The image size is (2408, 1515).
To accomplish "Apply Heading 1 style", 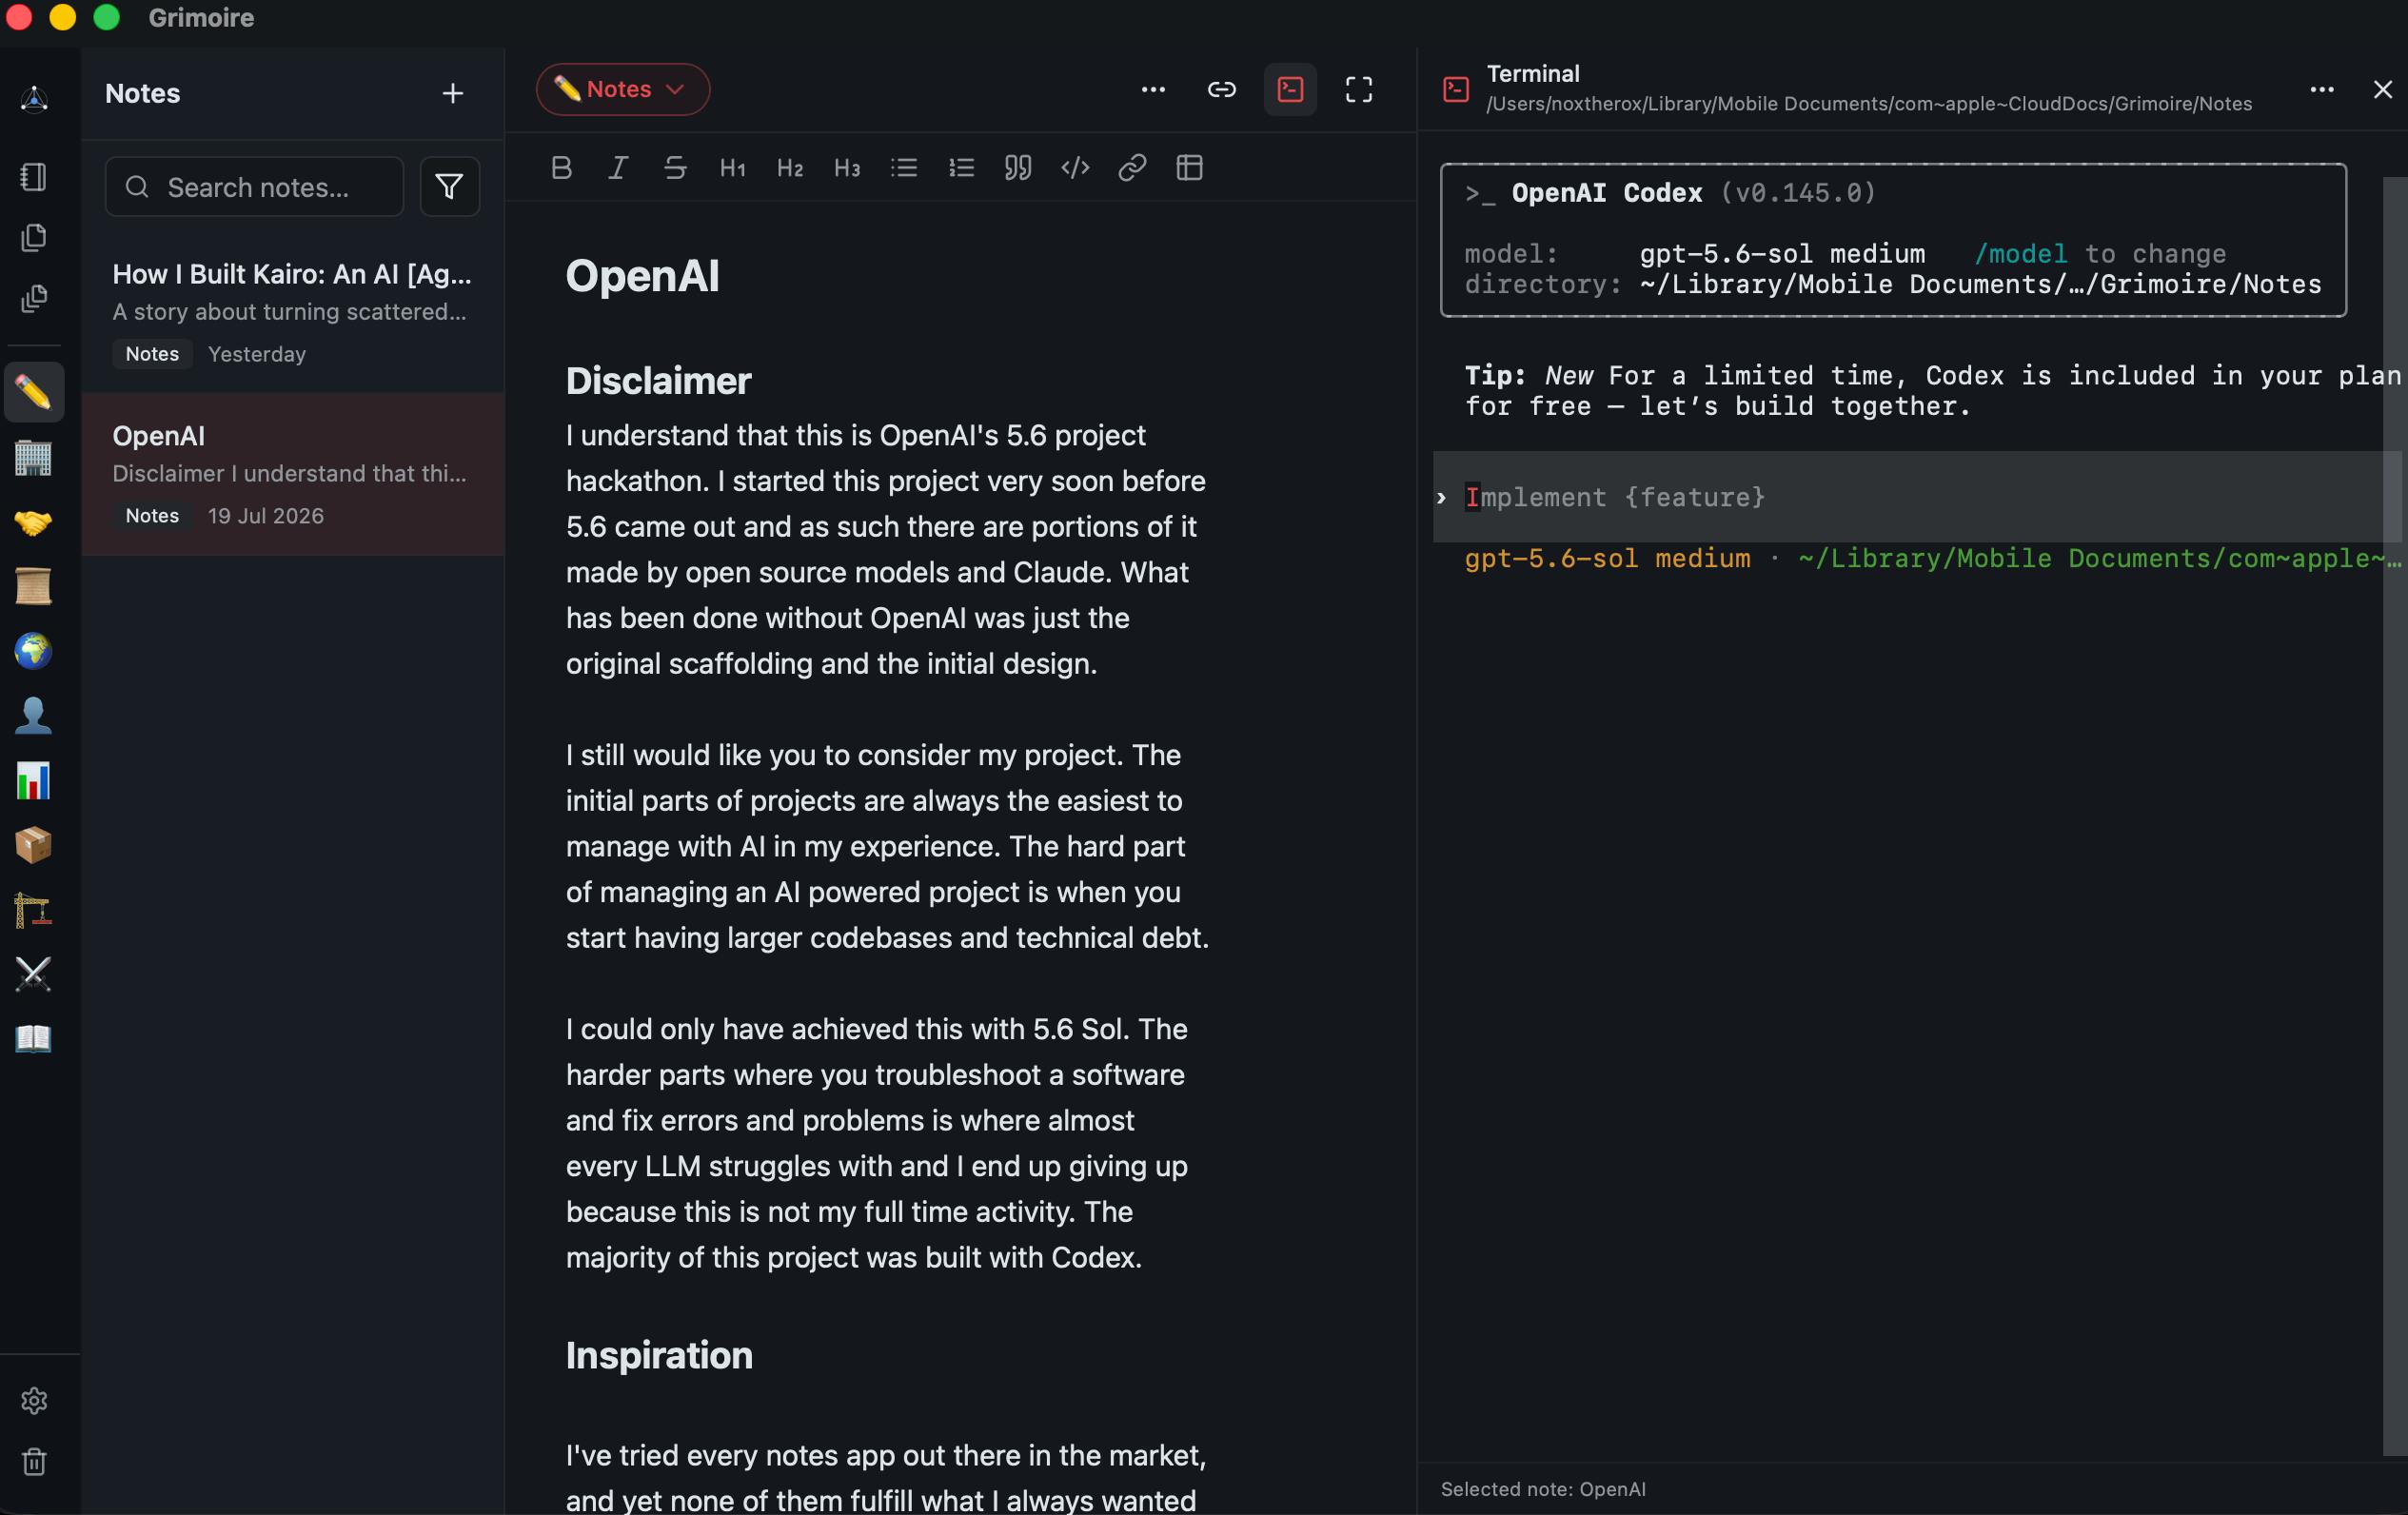I will click(732, 167).
